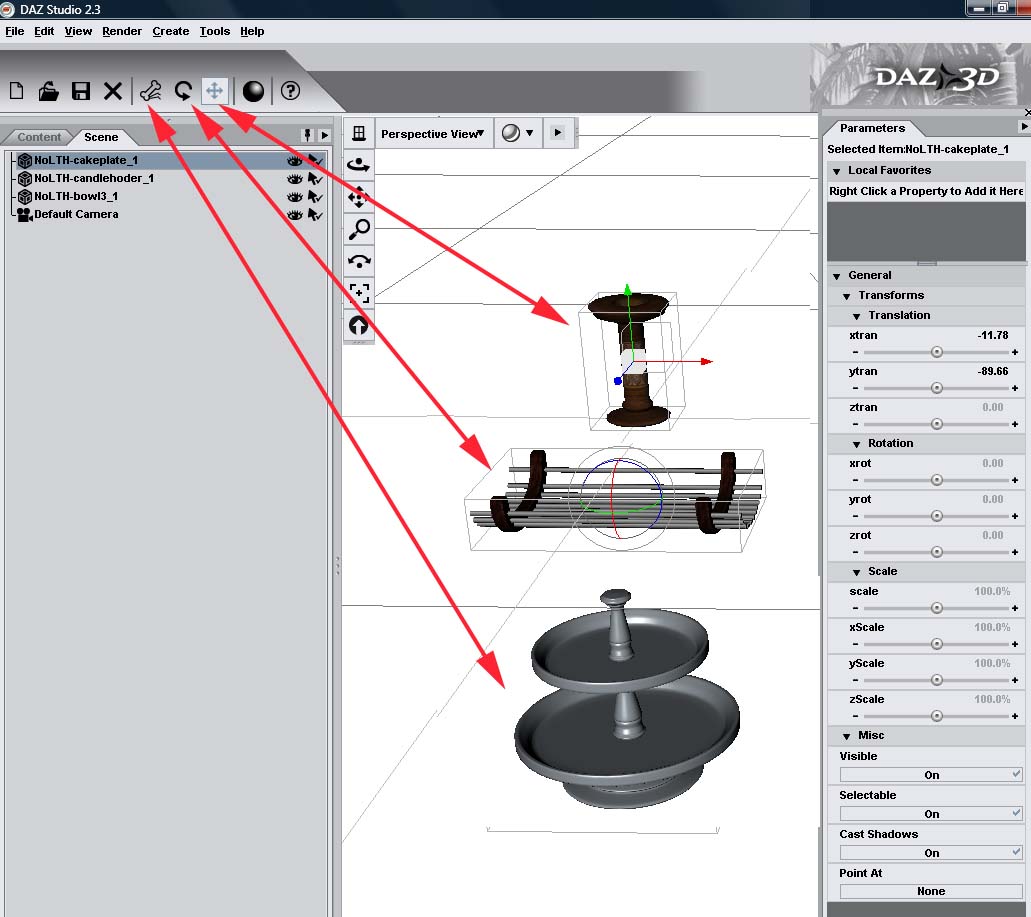The height and width of the screenshot is (917, 1031).
Task: Click the New scene icon
Action: coord(16,91)
